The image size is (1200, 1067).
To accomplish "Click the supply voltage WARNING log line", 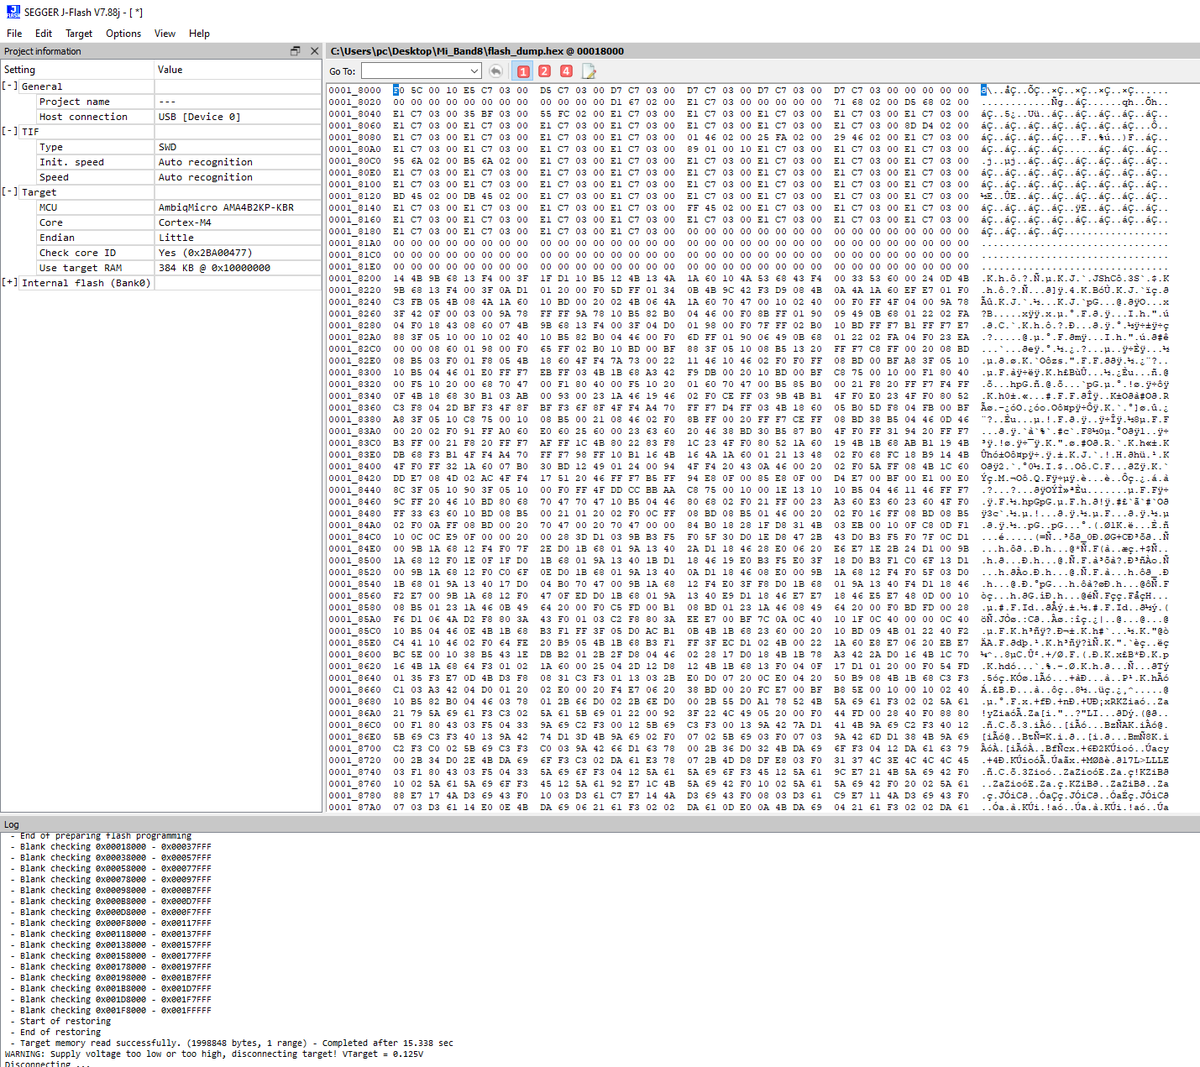I will 214,1054.
